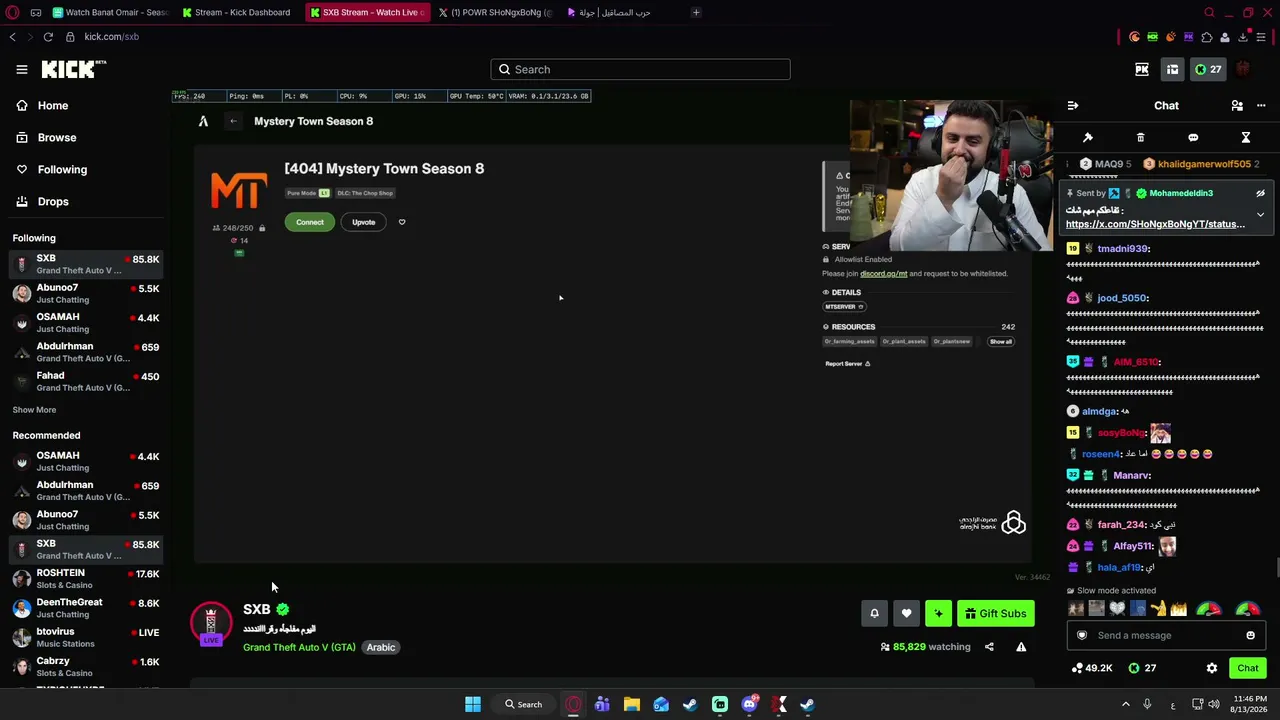Open Fahad channel in Following list
Image resolution: width=1280 pixels, height=720 pixels.
(85, 381)
